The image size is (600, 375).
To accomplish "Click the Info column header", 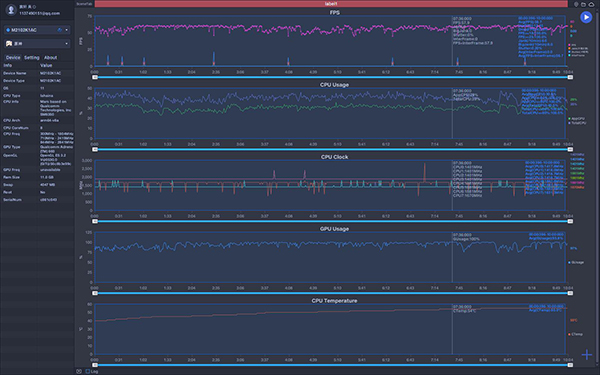I will [8, 65].
